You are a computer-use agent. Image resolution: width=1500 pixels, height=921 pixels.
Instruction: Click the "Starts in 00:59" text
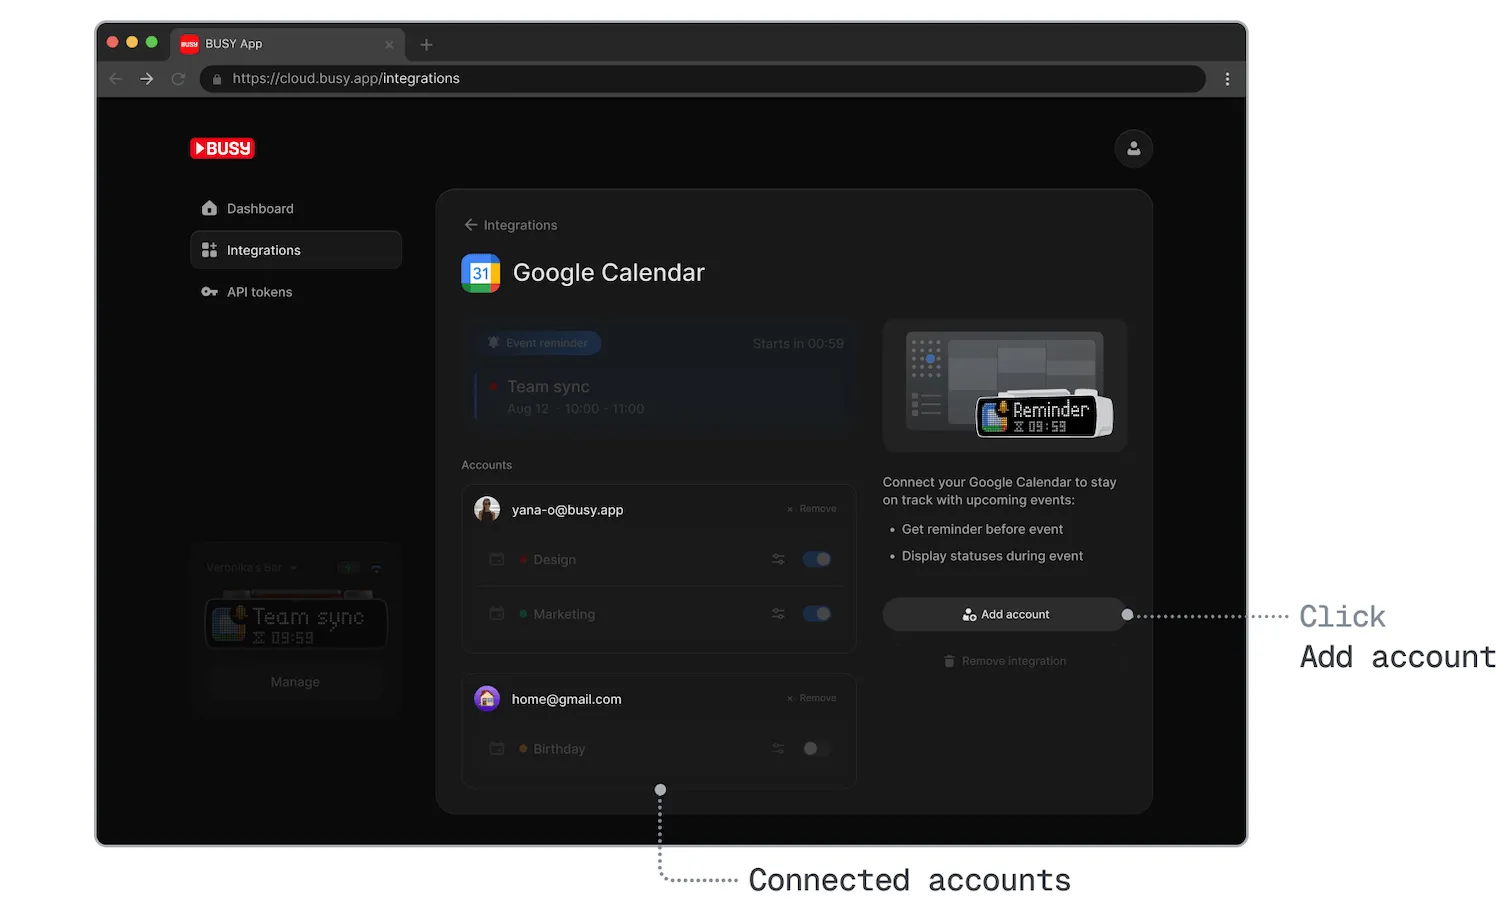(798, 343)
